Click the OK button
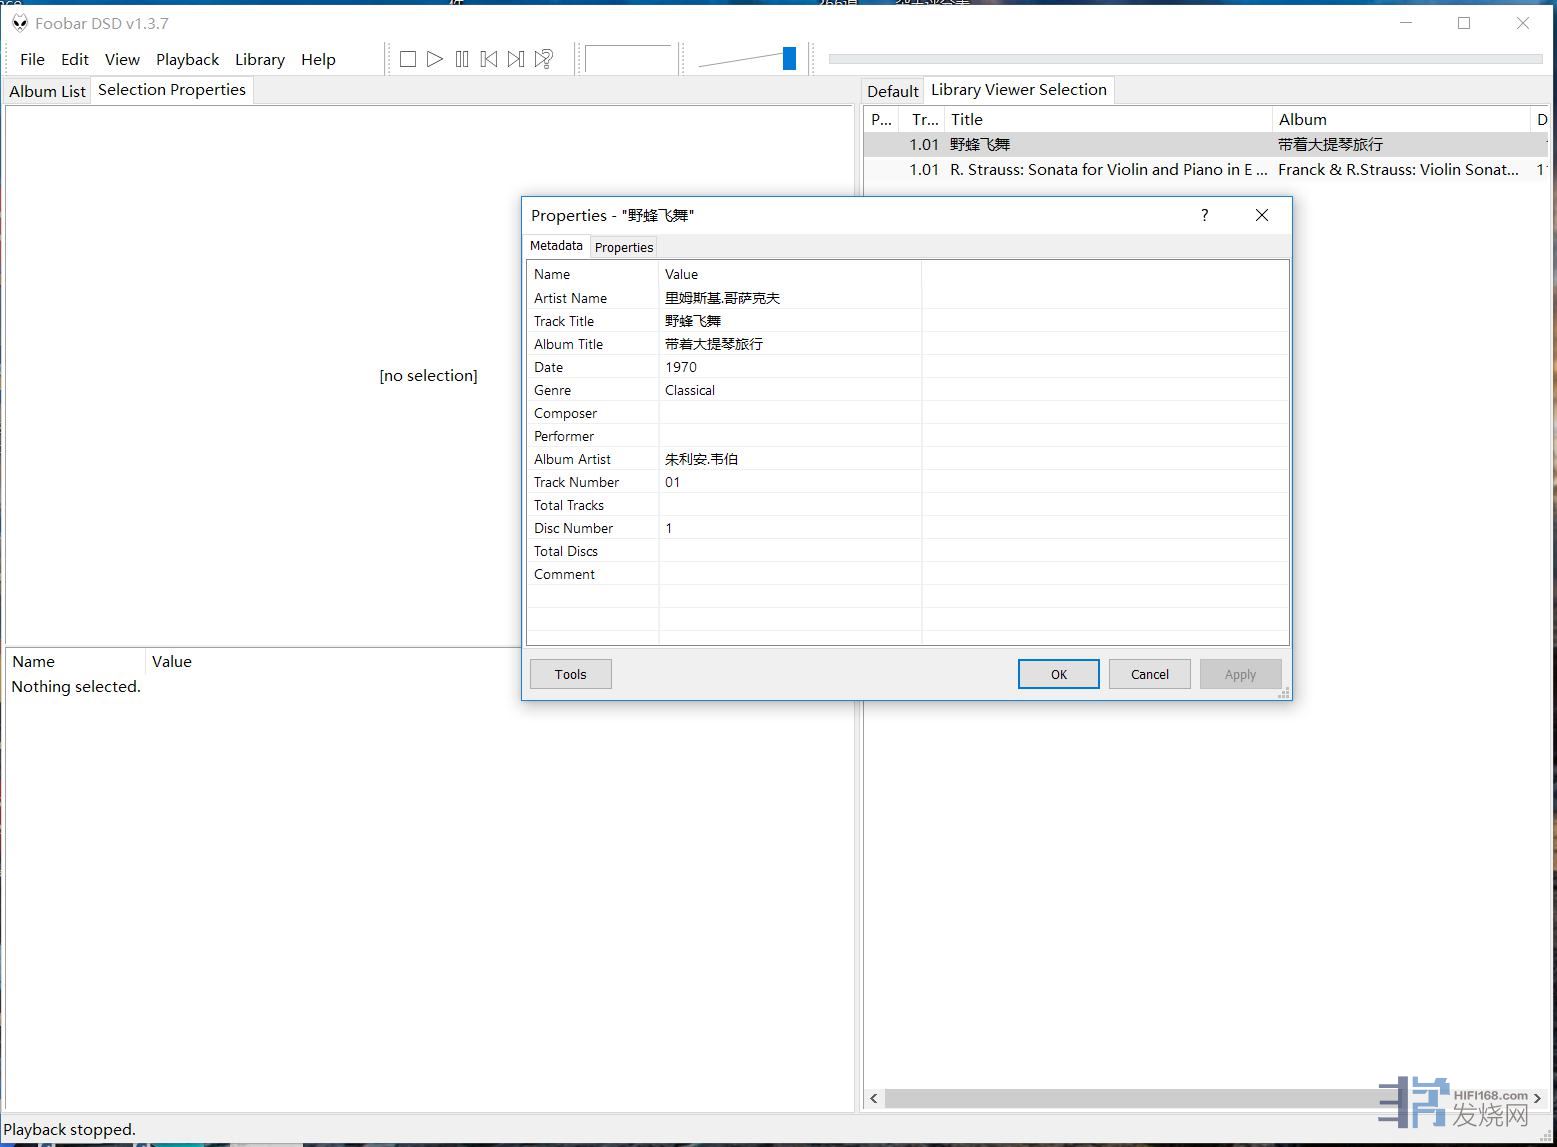 coord(1058,674)
